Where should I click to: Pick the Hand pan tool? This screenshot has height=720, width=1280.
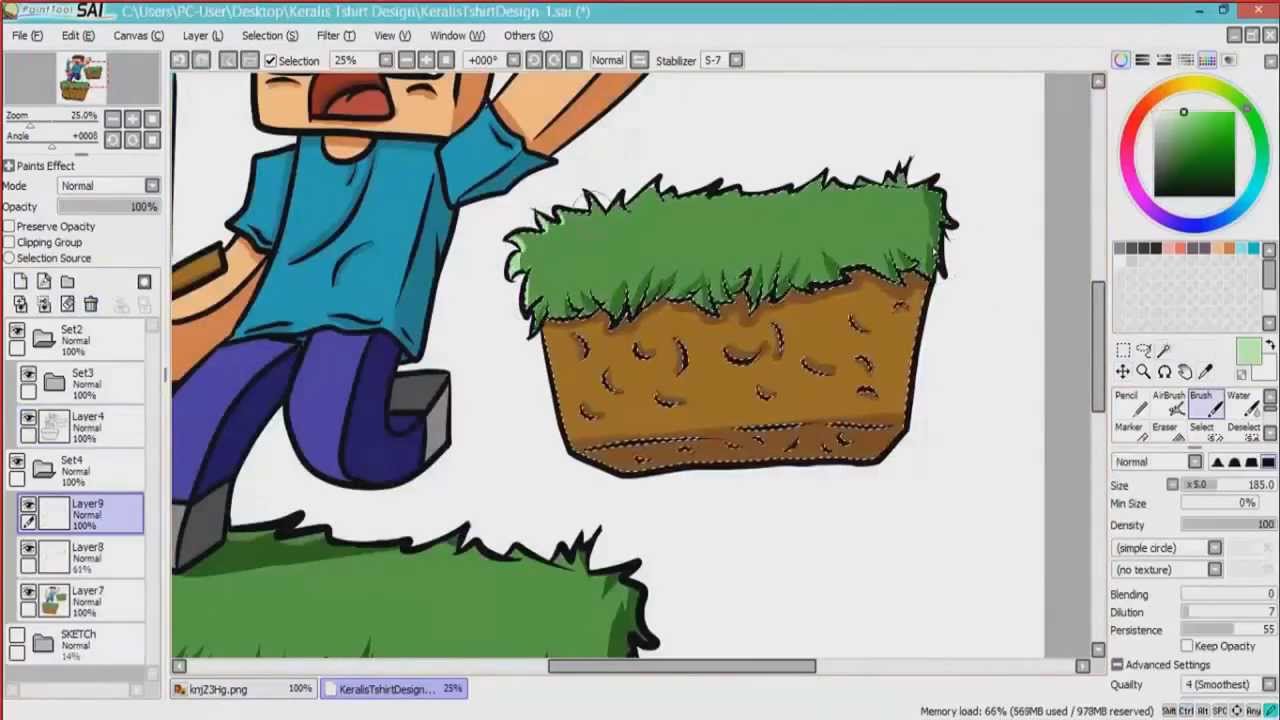[x=1185, y=372]
